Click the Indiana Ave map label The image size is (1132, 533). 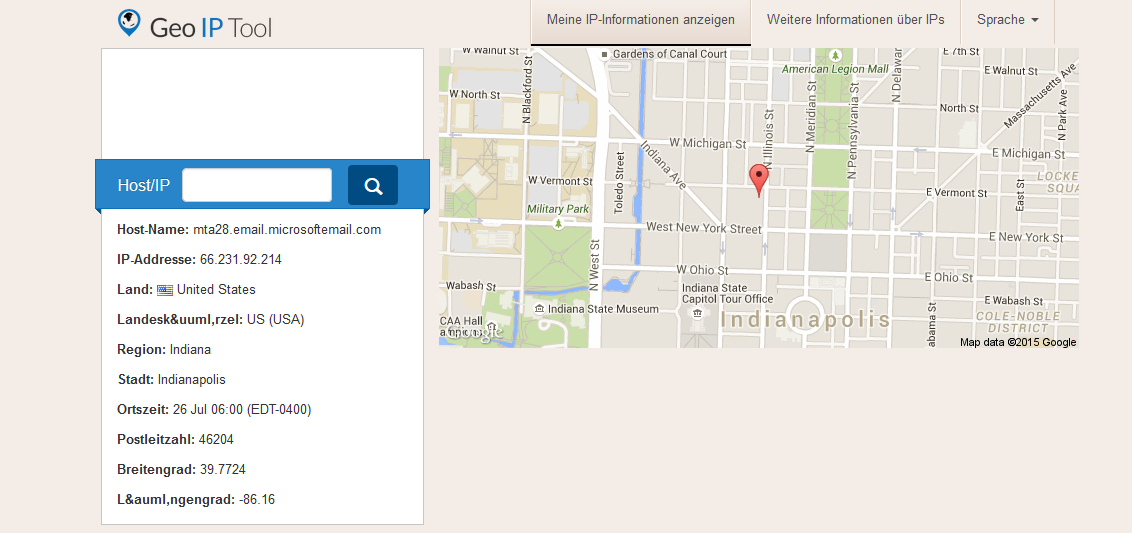(x=662, y=167)
